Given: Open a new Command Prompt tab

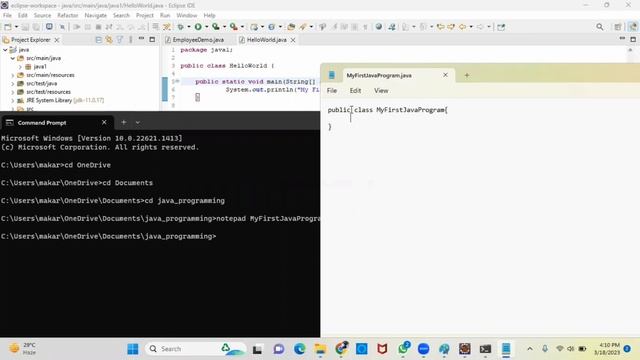Looking at the screenshot, I should pyautogui.click(x=124, y=122).
